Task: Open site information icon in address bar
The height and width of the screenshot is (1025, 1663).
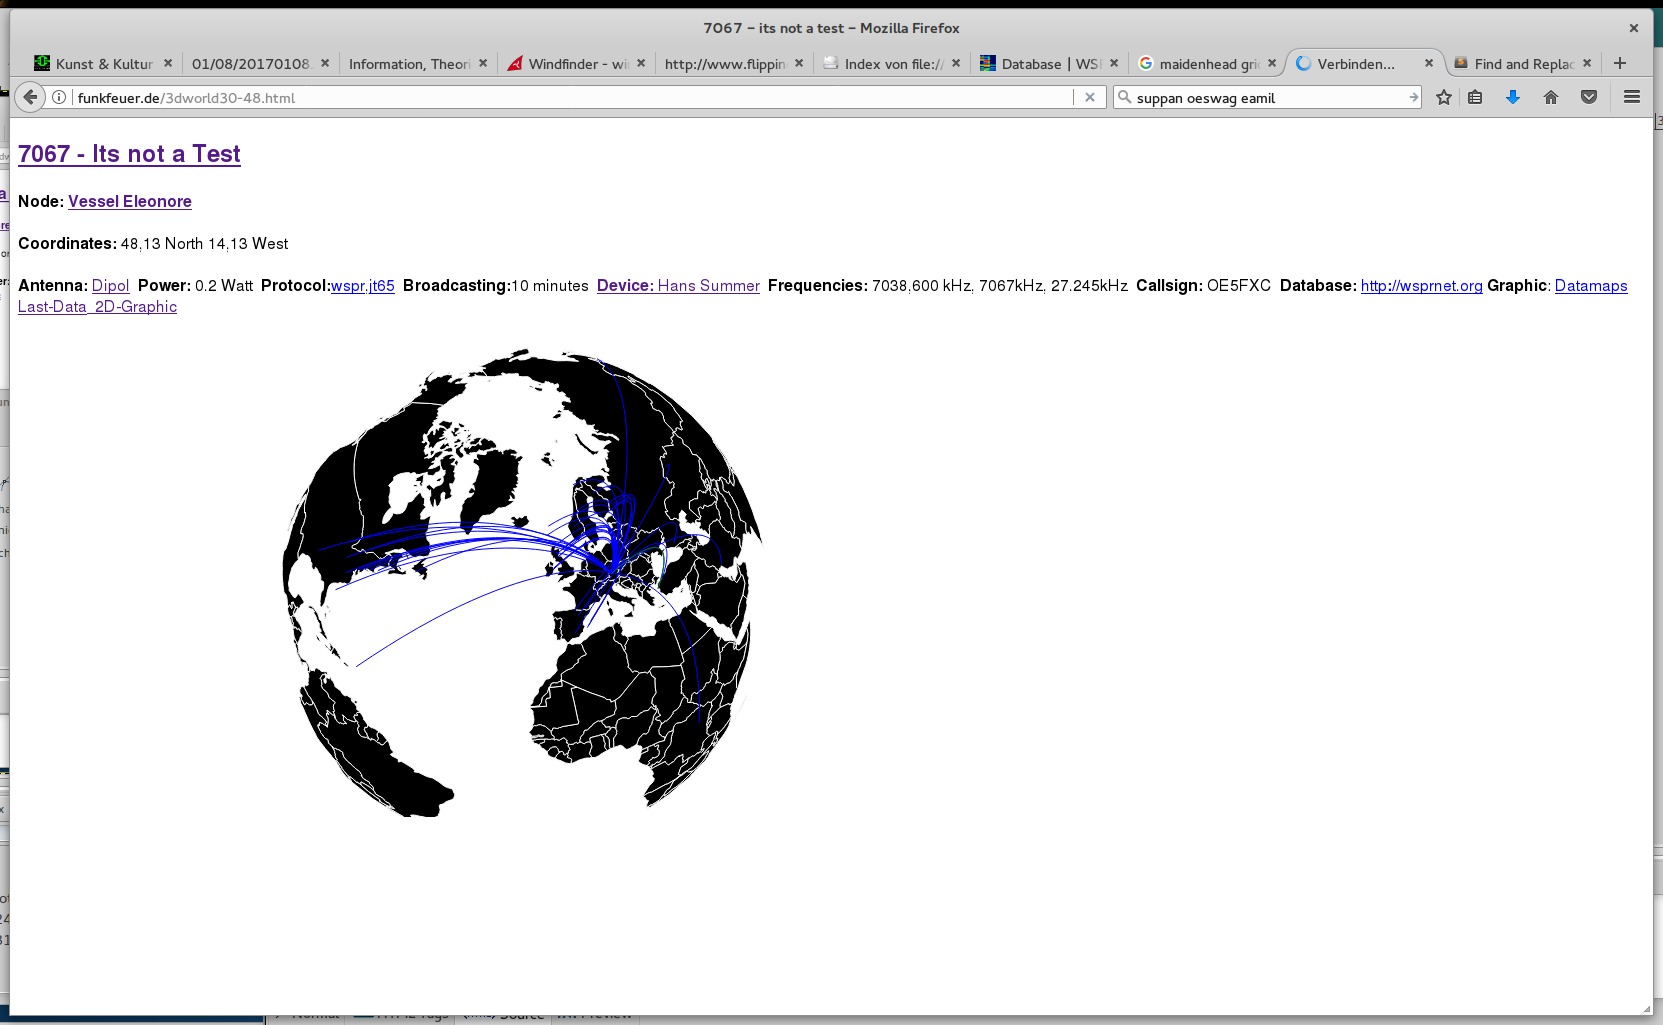Action: (x=60, y=98)
